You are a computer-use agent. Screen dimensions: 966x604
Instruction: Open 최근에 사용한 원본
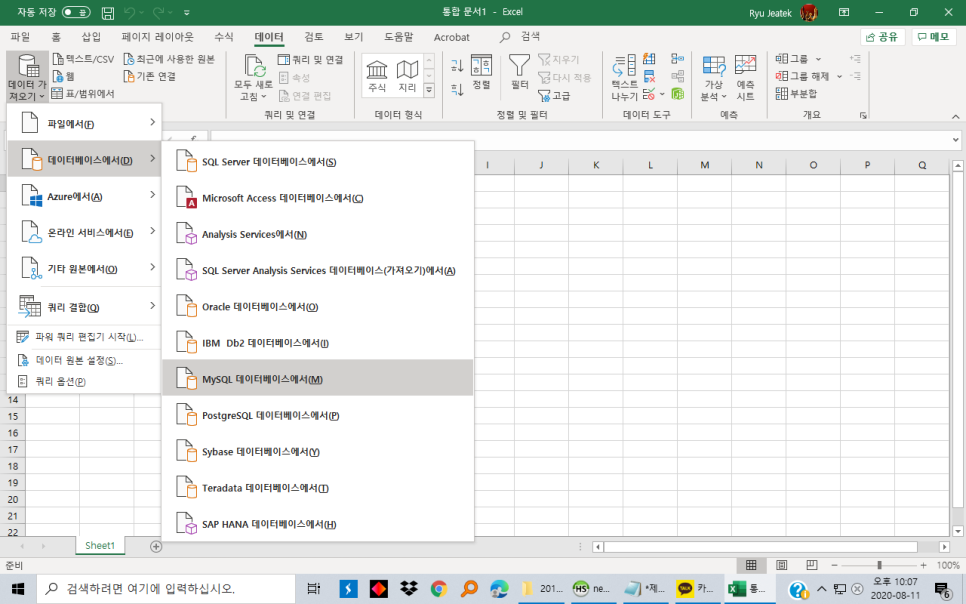[169, 59]
